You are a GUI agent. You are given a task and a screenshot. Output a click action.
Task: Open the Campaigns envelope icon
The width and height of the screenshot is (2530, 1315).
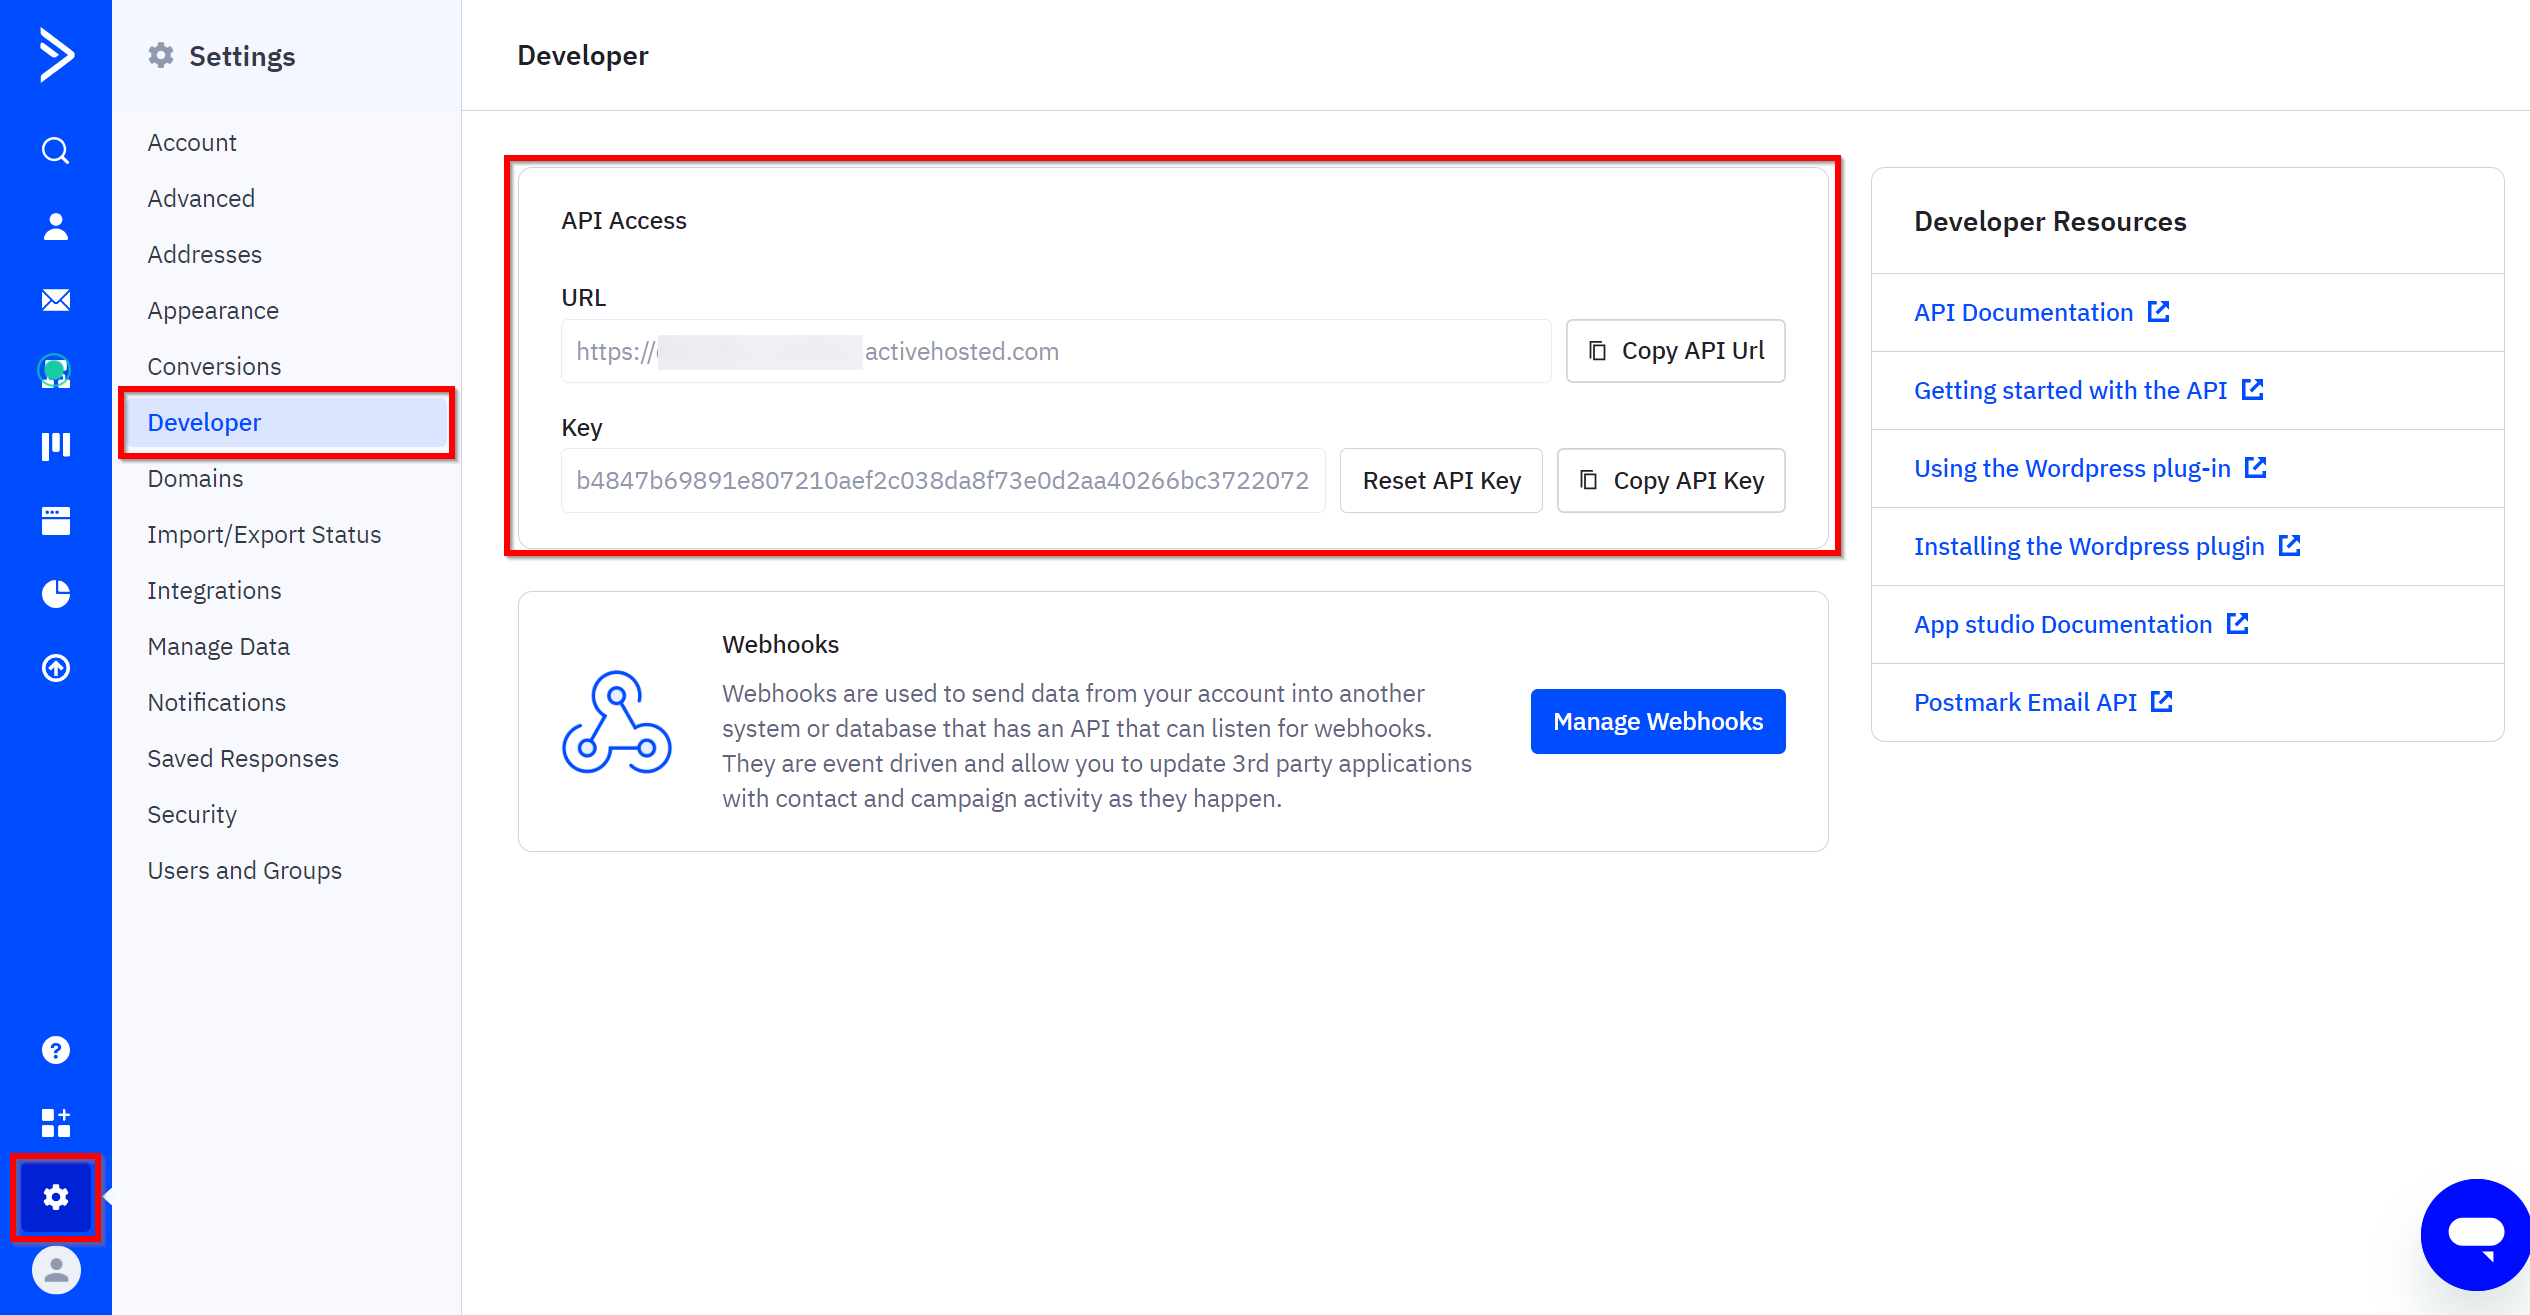(x=56, y=300)
